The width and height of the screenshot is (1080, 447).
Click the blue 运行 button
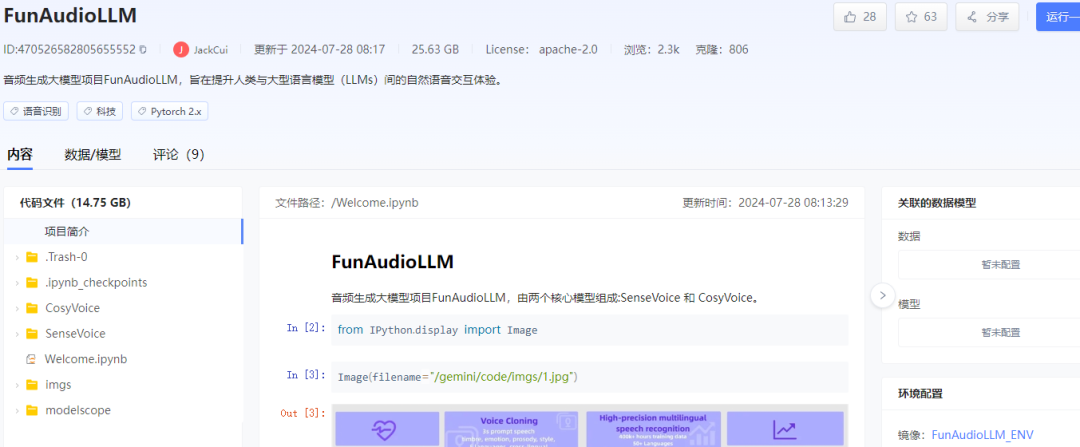1058,17
